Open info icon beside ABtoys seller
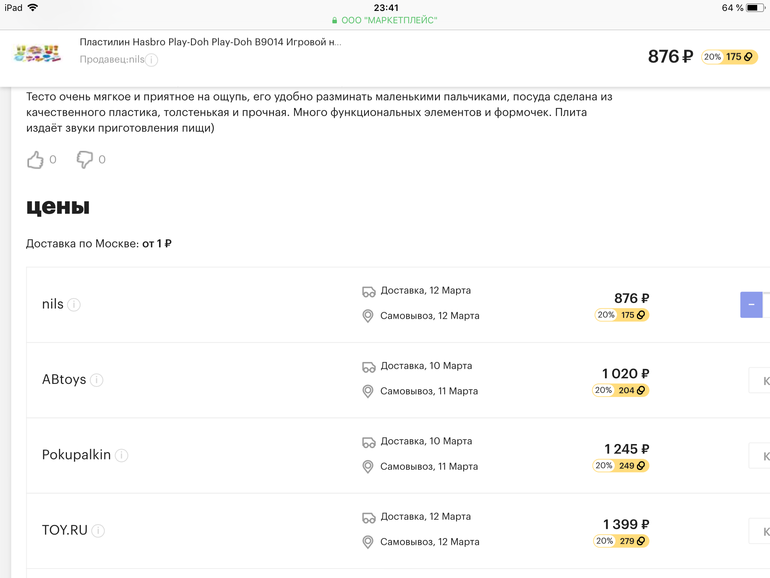Image resolution: width=770 pixels, height=578 pixels. [97, 380]
